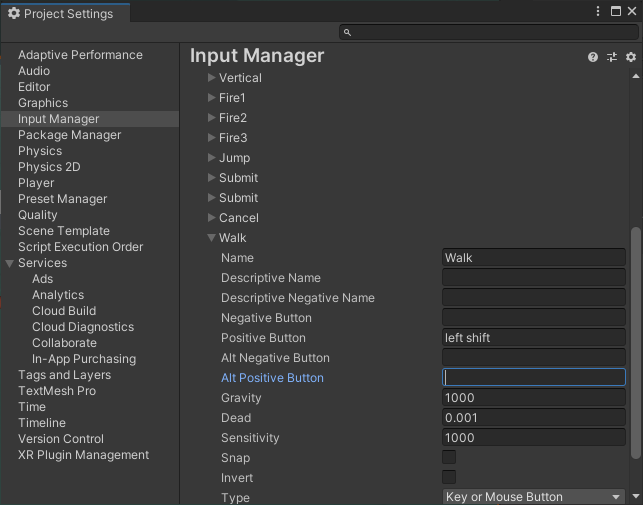The width and height of the screenshot is (643, 505).
Task: Click the scrollbar down arrow
Action: point(636,496)
